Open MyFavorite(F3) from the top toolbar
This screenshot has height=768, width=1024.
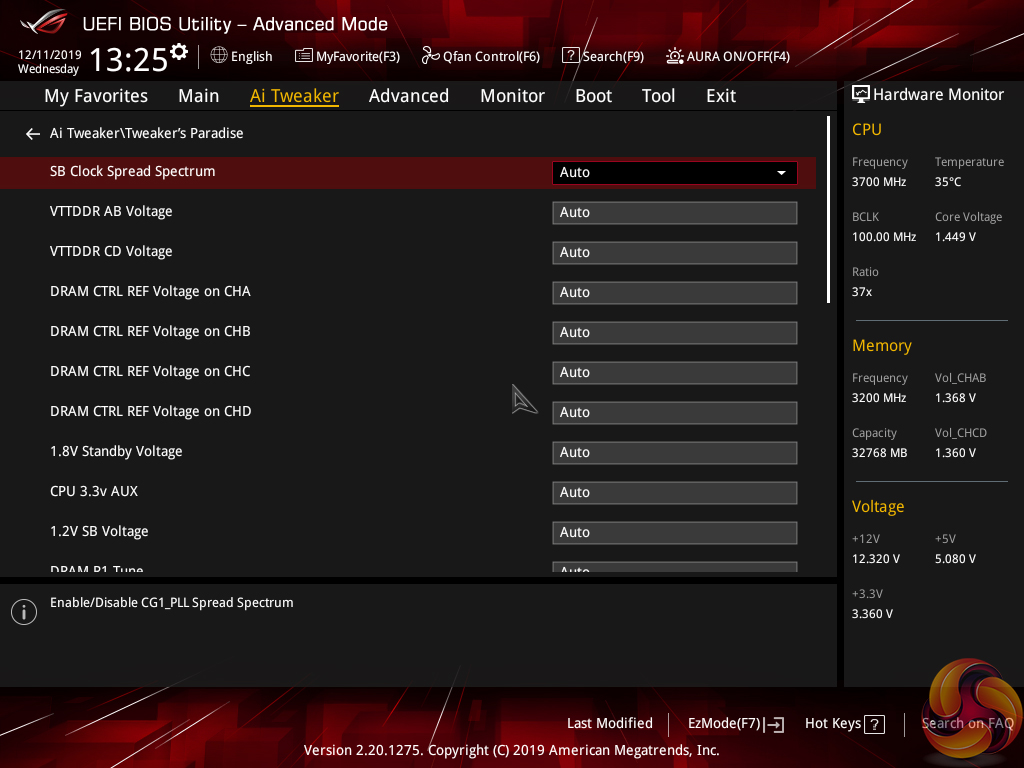tap(347, 56)
